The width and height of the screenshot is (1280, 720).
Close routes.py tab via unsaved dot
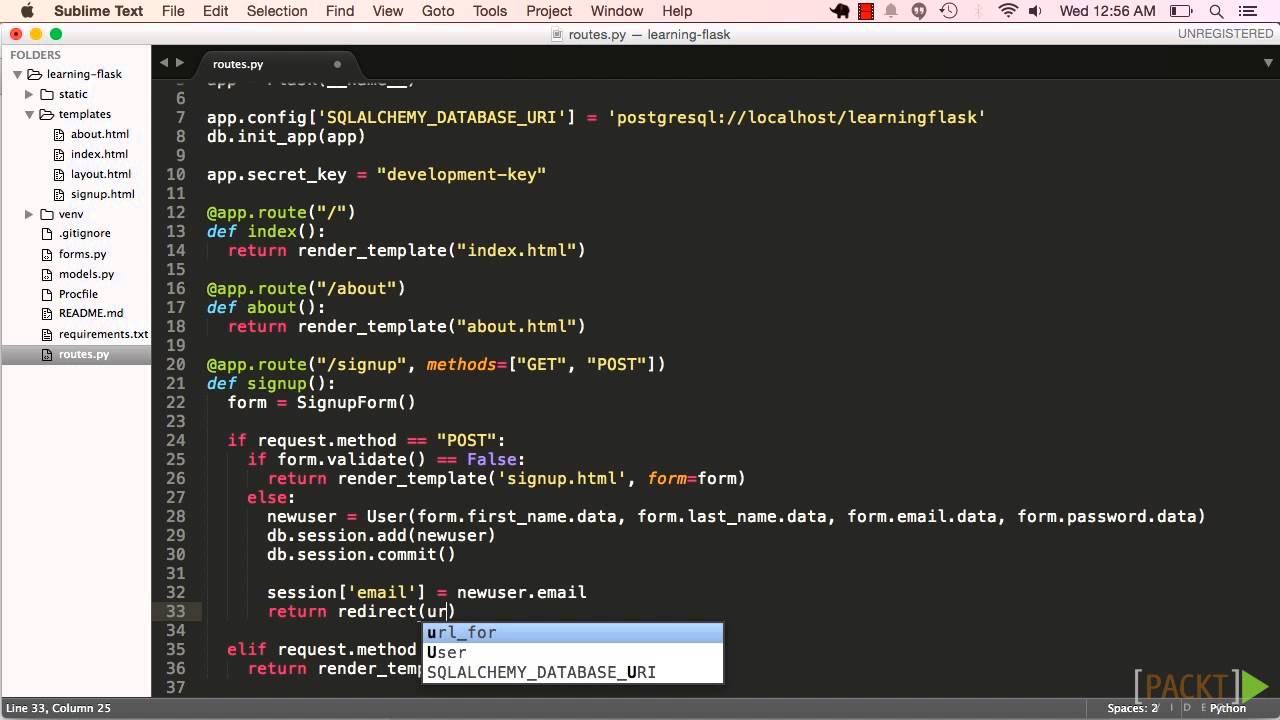click(337, 64)
